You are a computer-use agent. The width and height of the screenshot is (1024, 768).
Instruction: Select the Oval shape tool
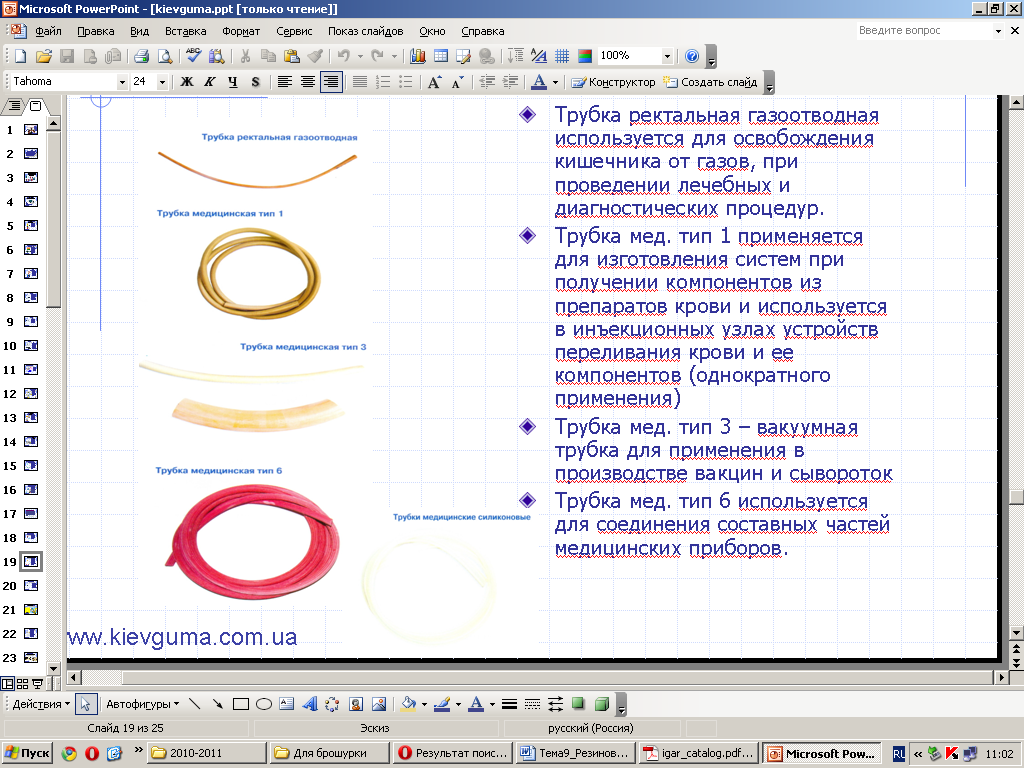(264, 704)
